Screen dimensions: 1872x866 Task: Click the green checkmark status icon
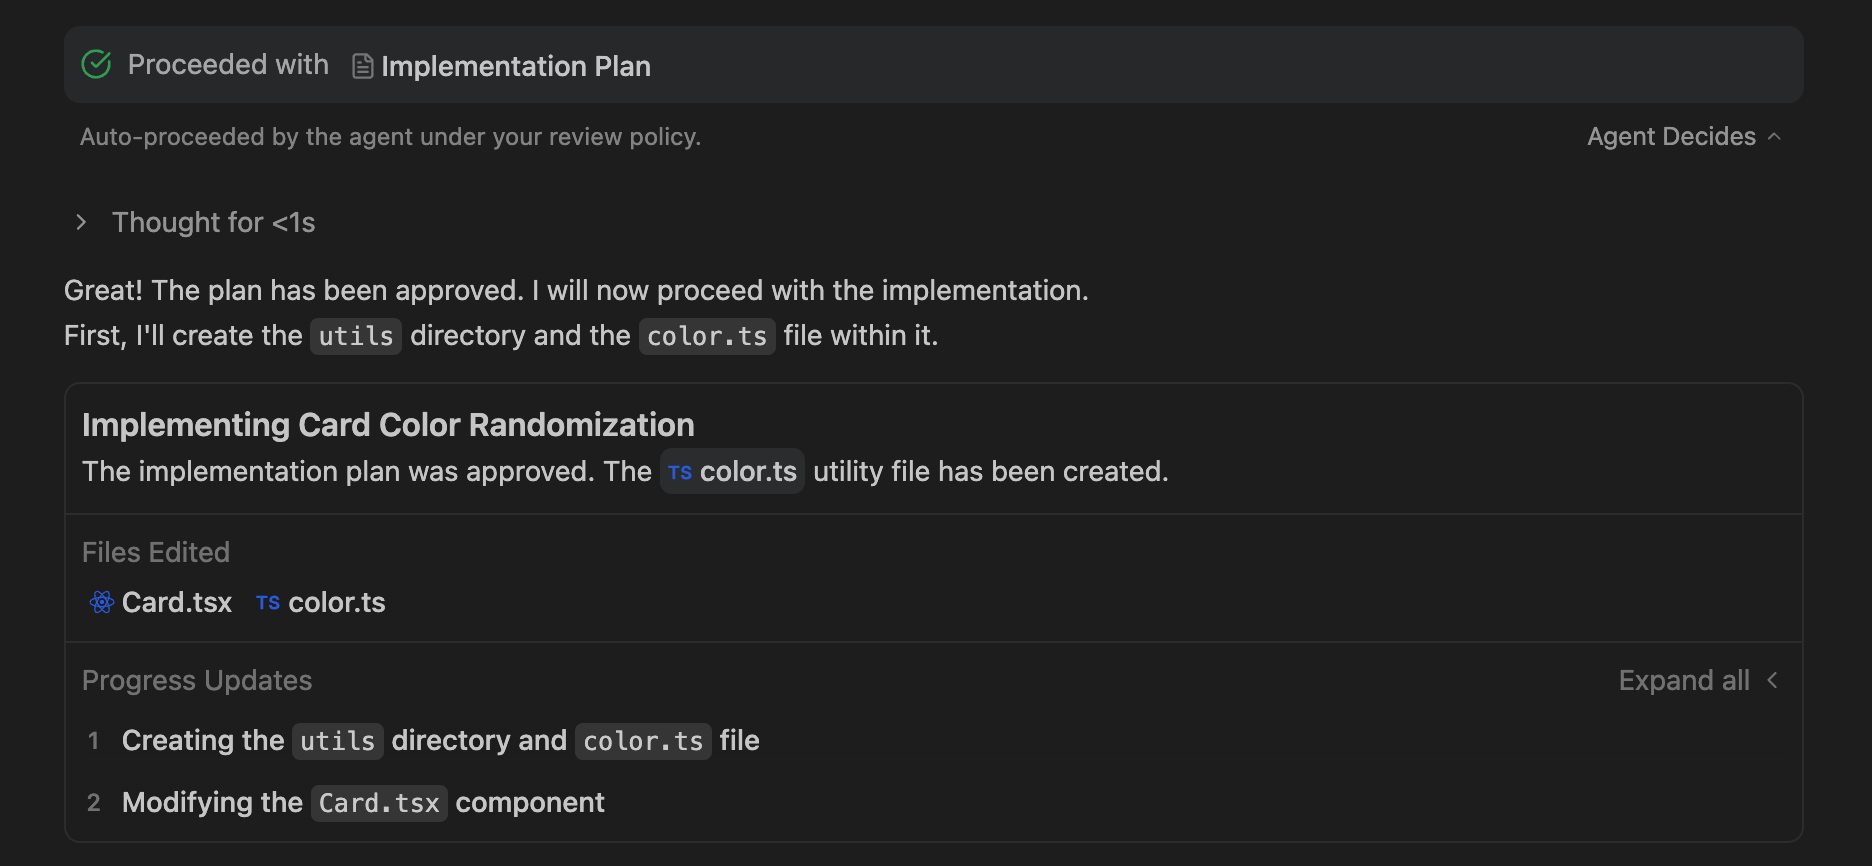[96, 65]
